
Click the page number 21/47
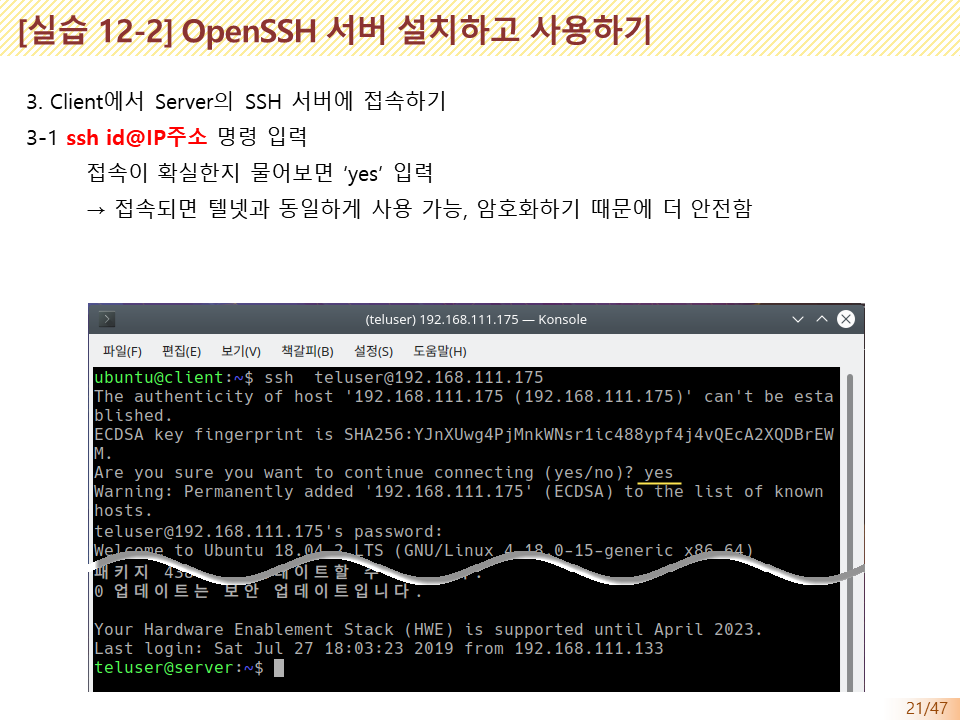click(x=925, y=707)
